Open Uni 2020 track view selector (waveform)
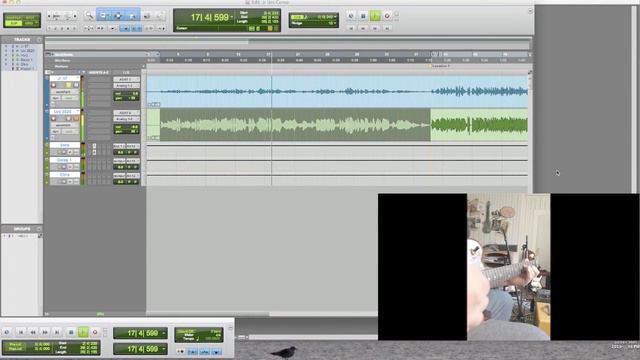The image size is (640, 360). click(x=64, y=125)
